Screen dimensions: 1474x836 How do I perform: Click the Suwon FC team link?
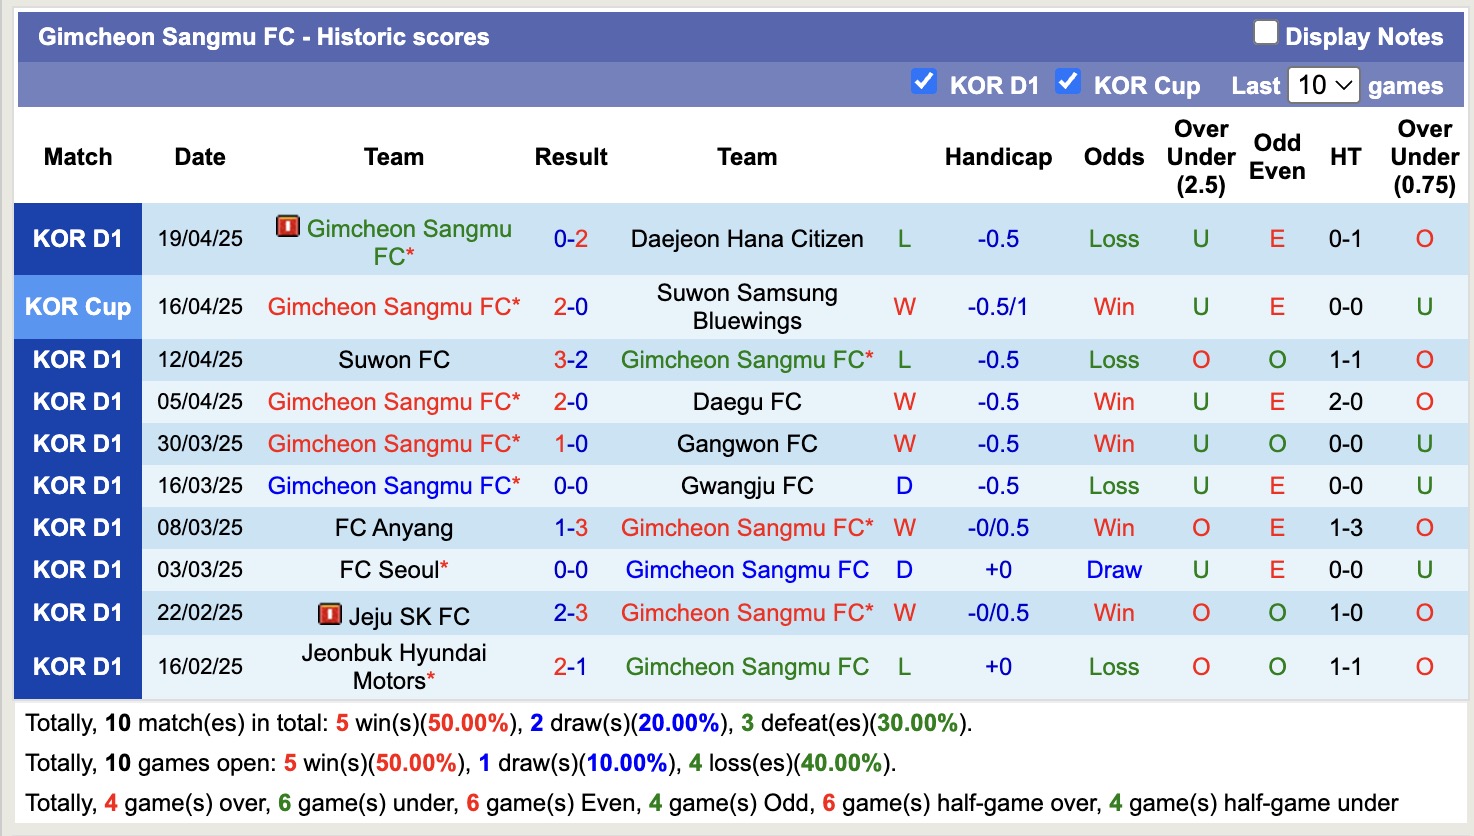tap(393, 359)
